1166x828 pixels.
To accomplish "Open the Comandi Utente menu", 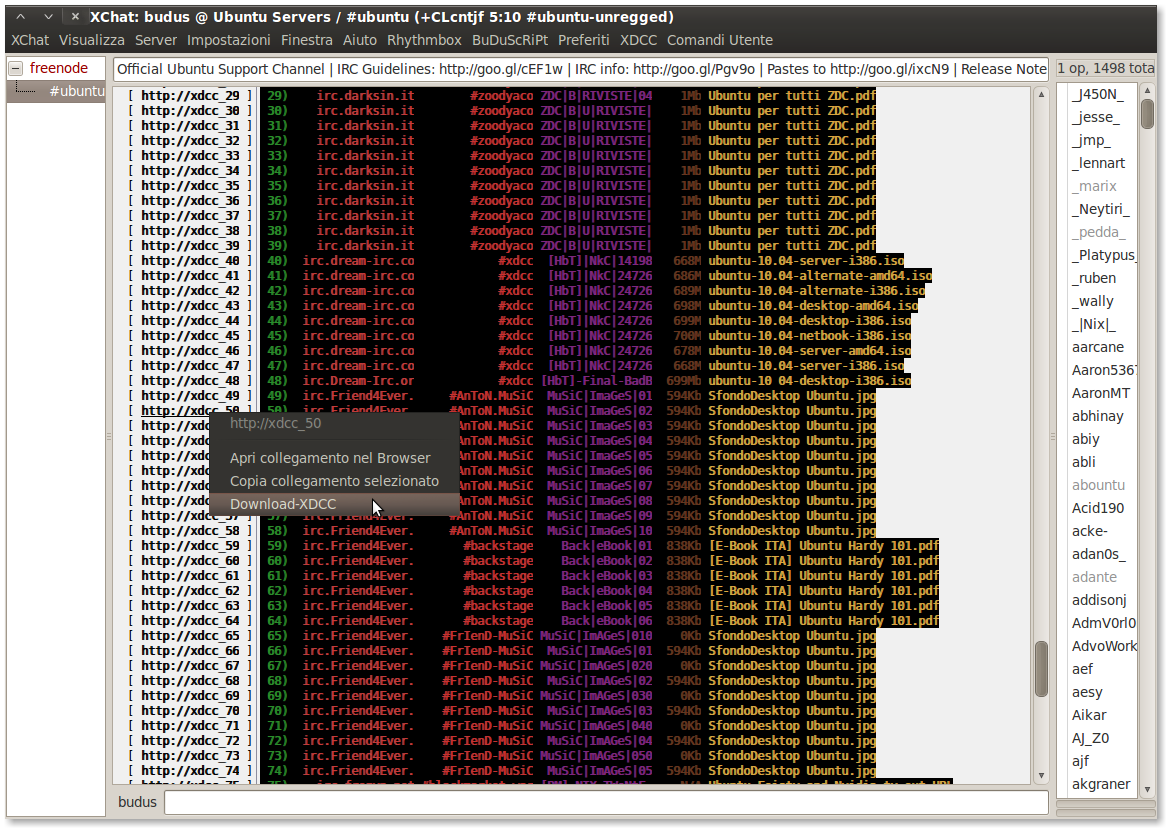I will click(x=720, y=40).
